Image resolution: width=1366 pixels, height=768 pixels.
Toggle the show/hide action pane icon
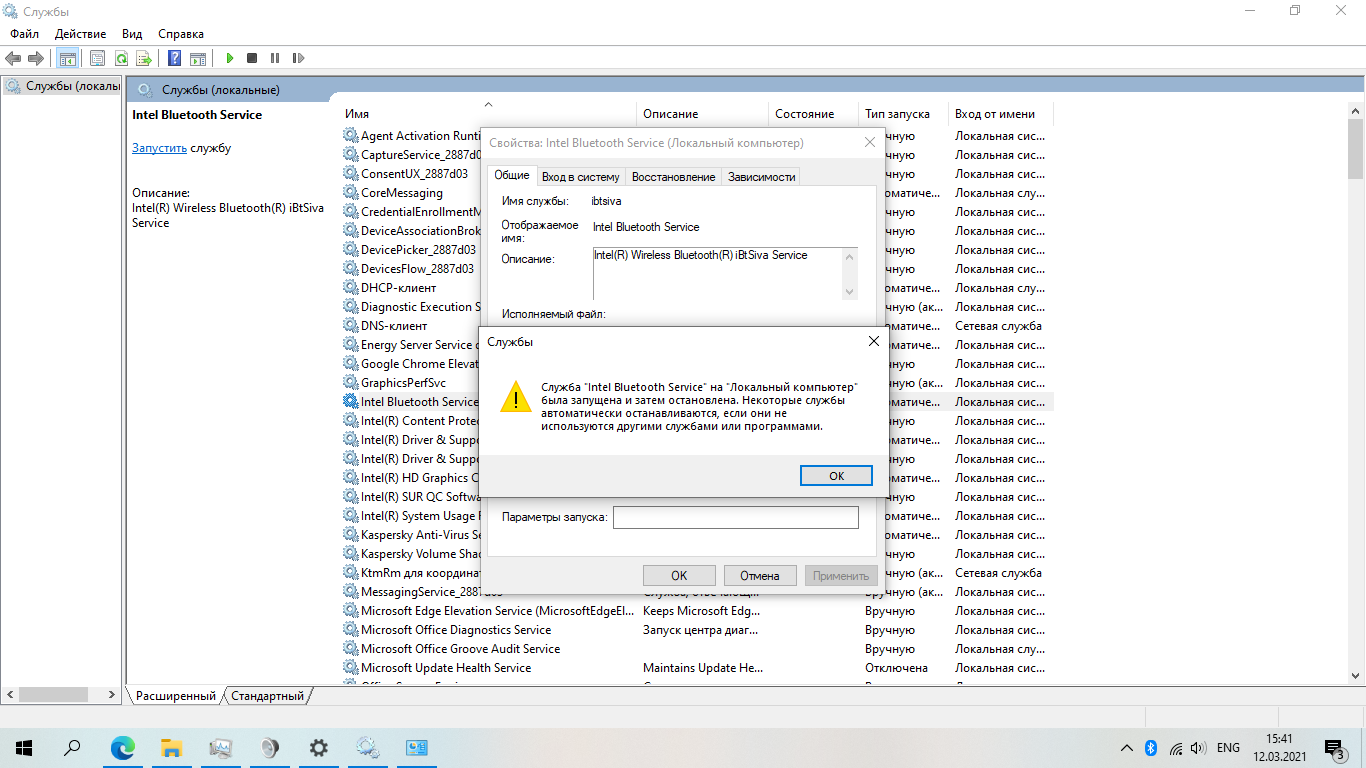[x=198, y=59]
